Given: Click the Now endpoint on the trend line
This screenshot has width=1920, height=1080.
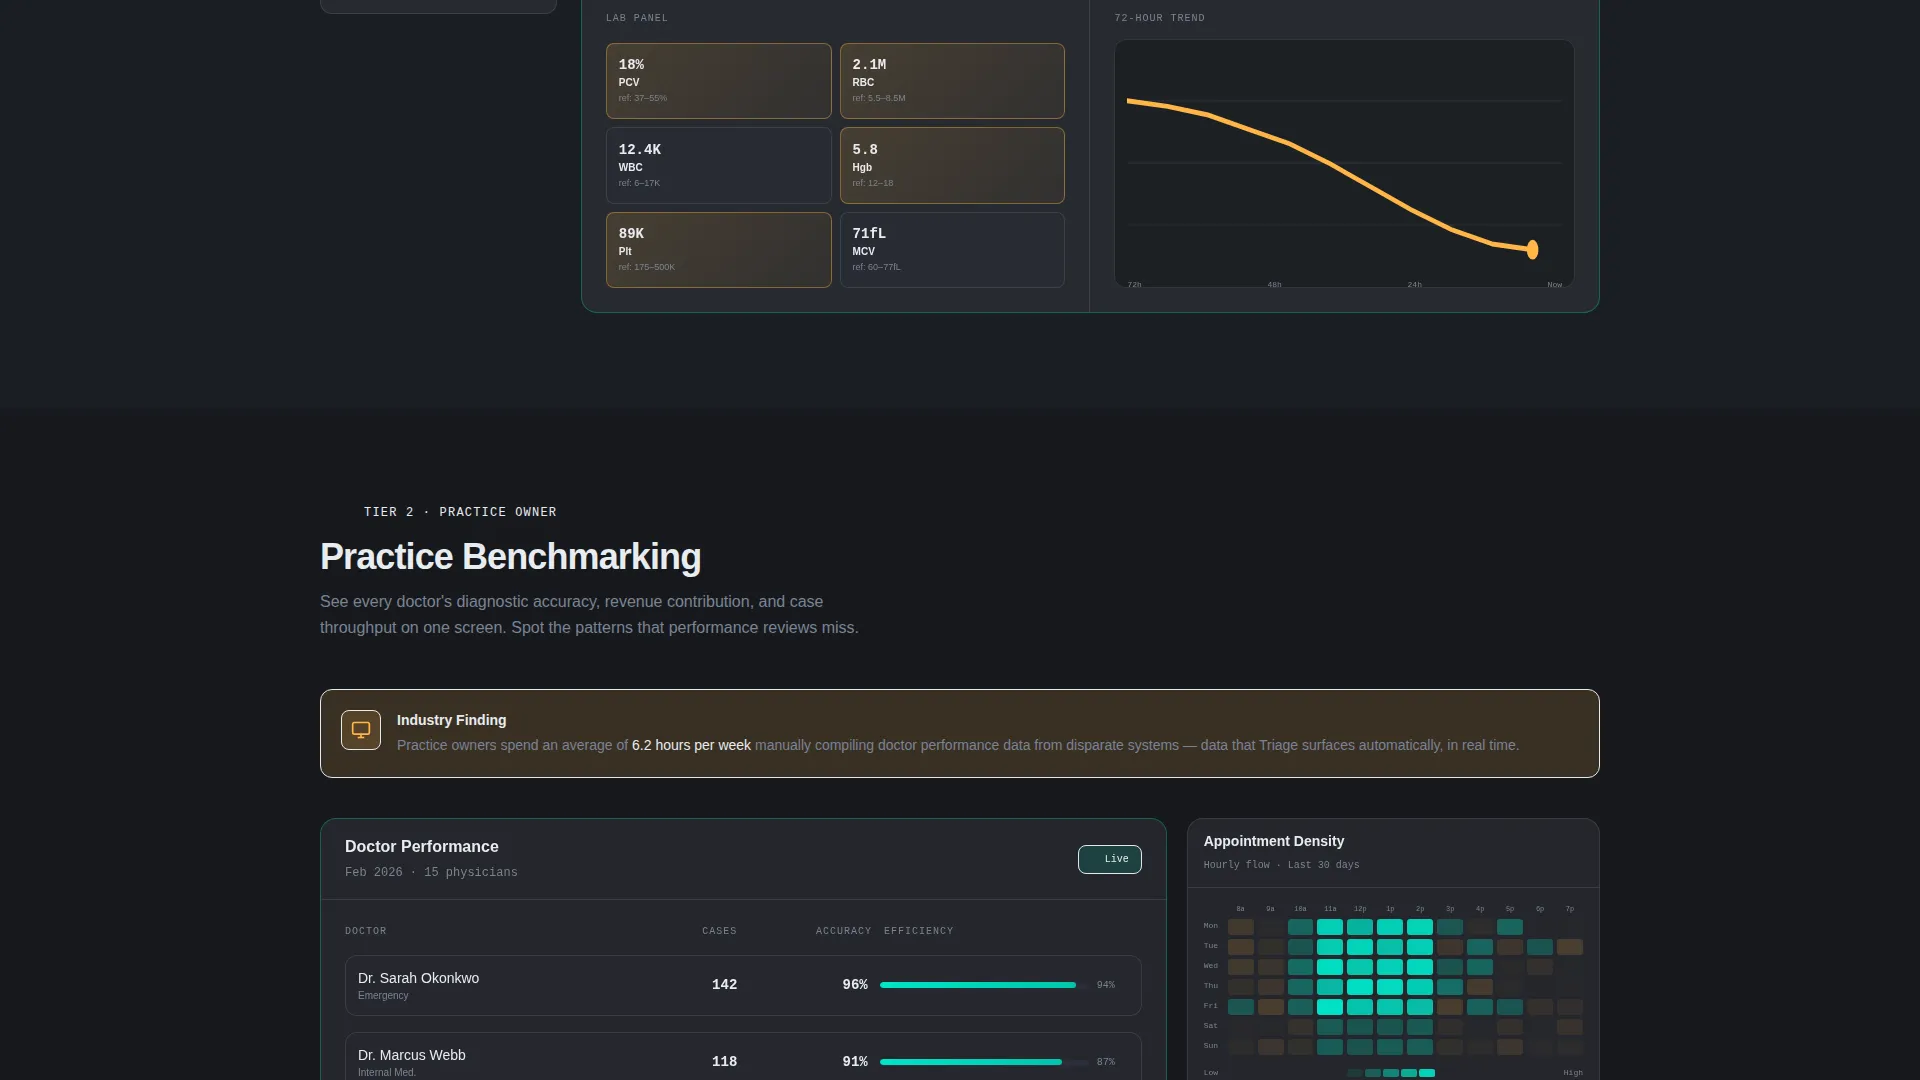Looking at the screenshot, I should [1532, 250].
